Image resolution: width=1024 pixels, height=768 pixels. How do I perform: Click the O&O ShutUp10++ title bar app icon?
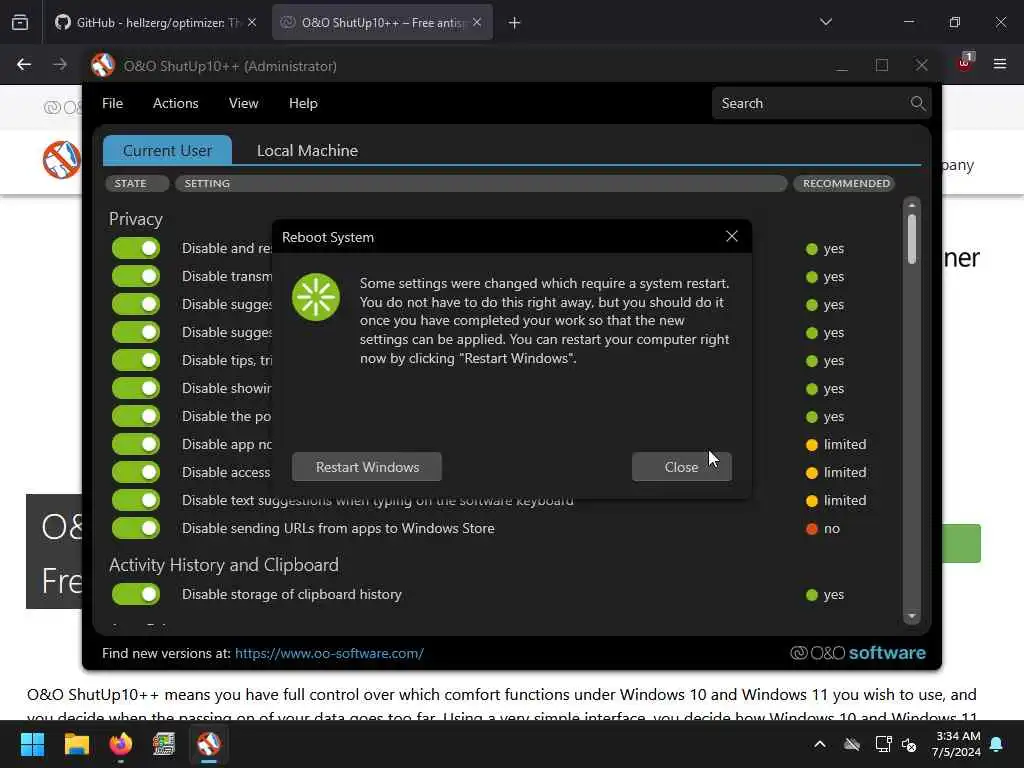103,65
